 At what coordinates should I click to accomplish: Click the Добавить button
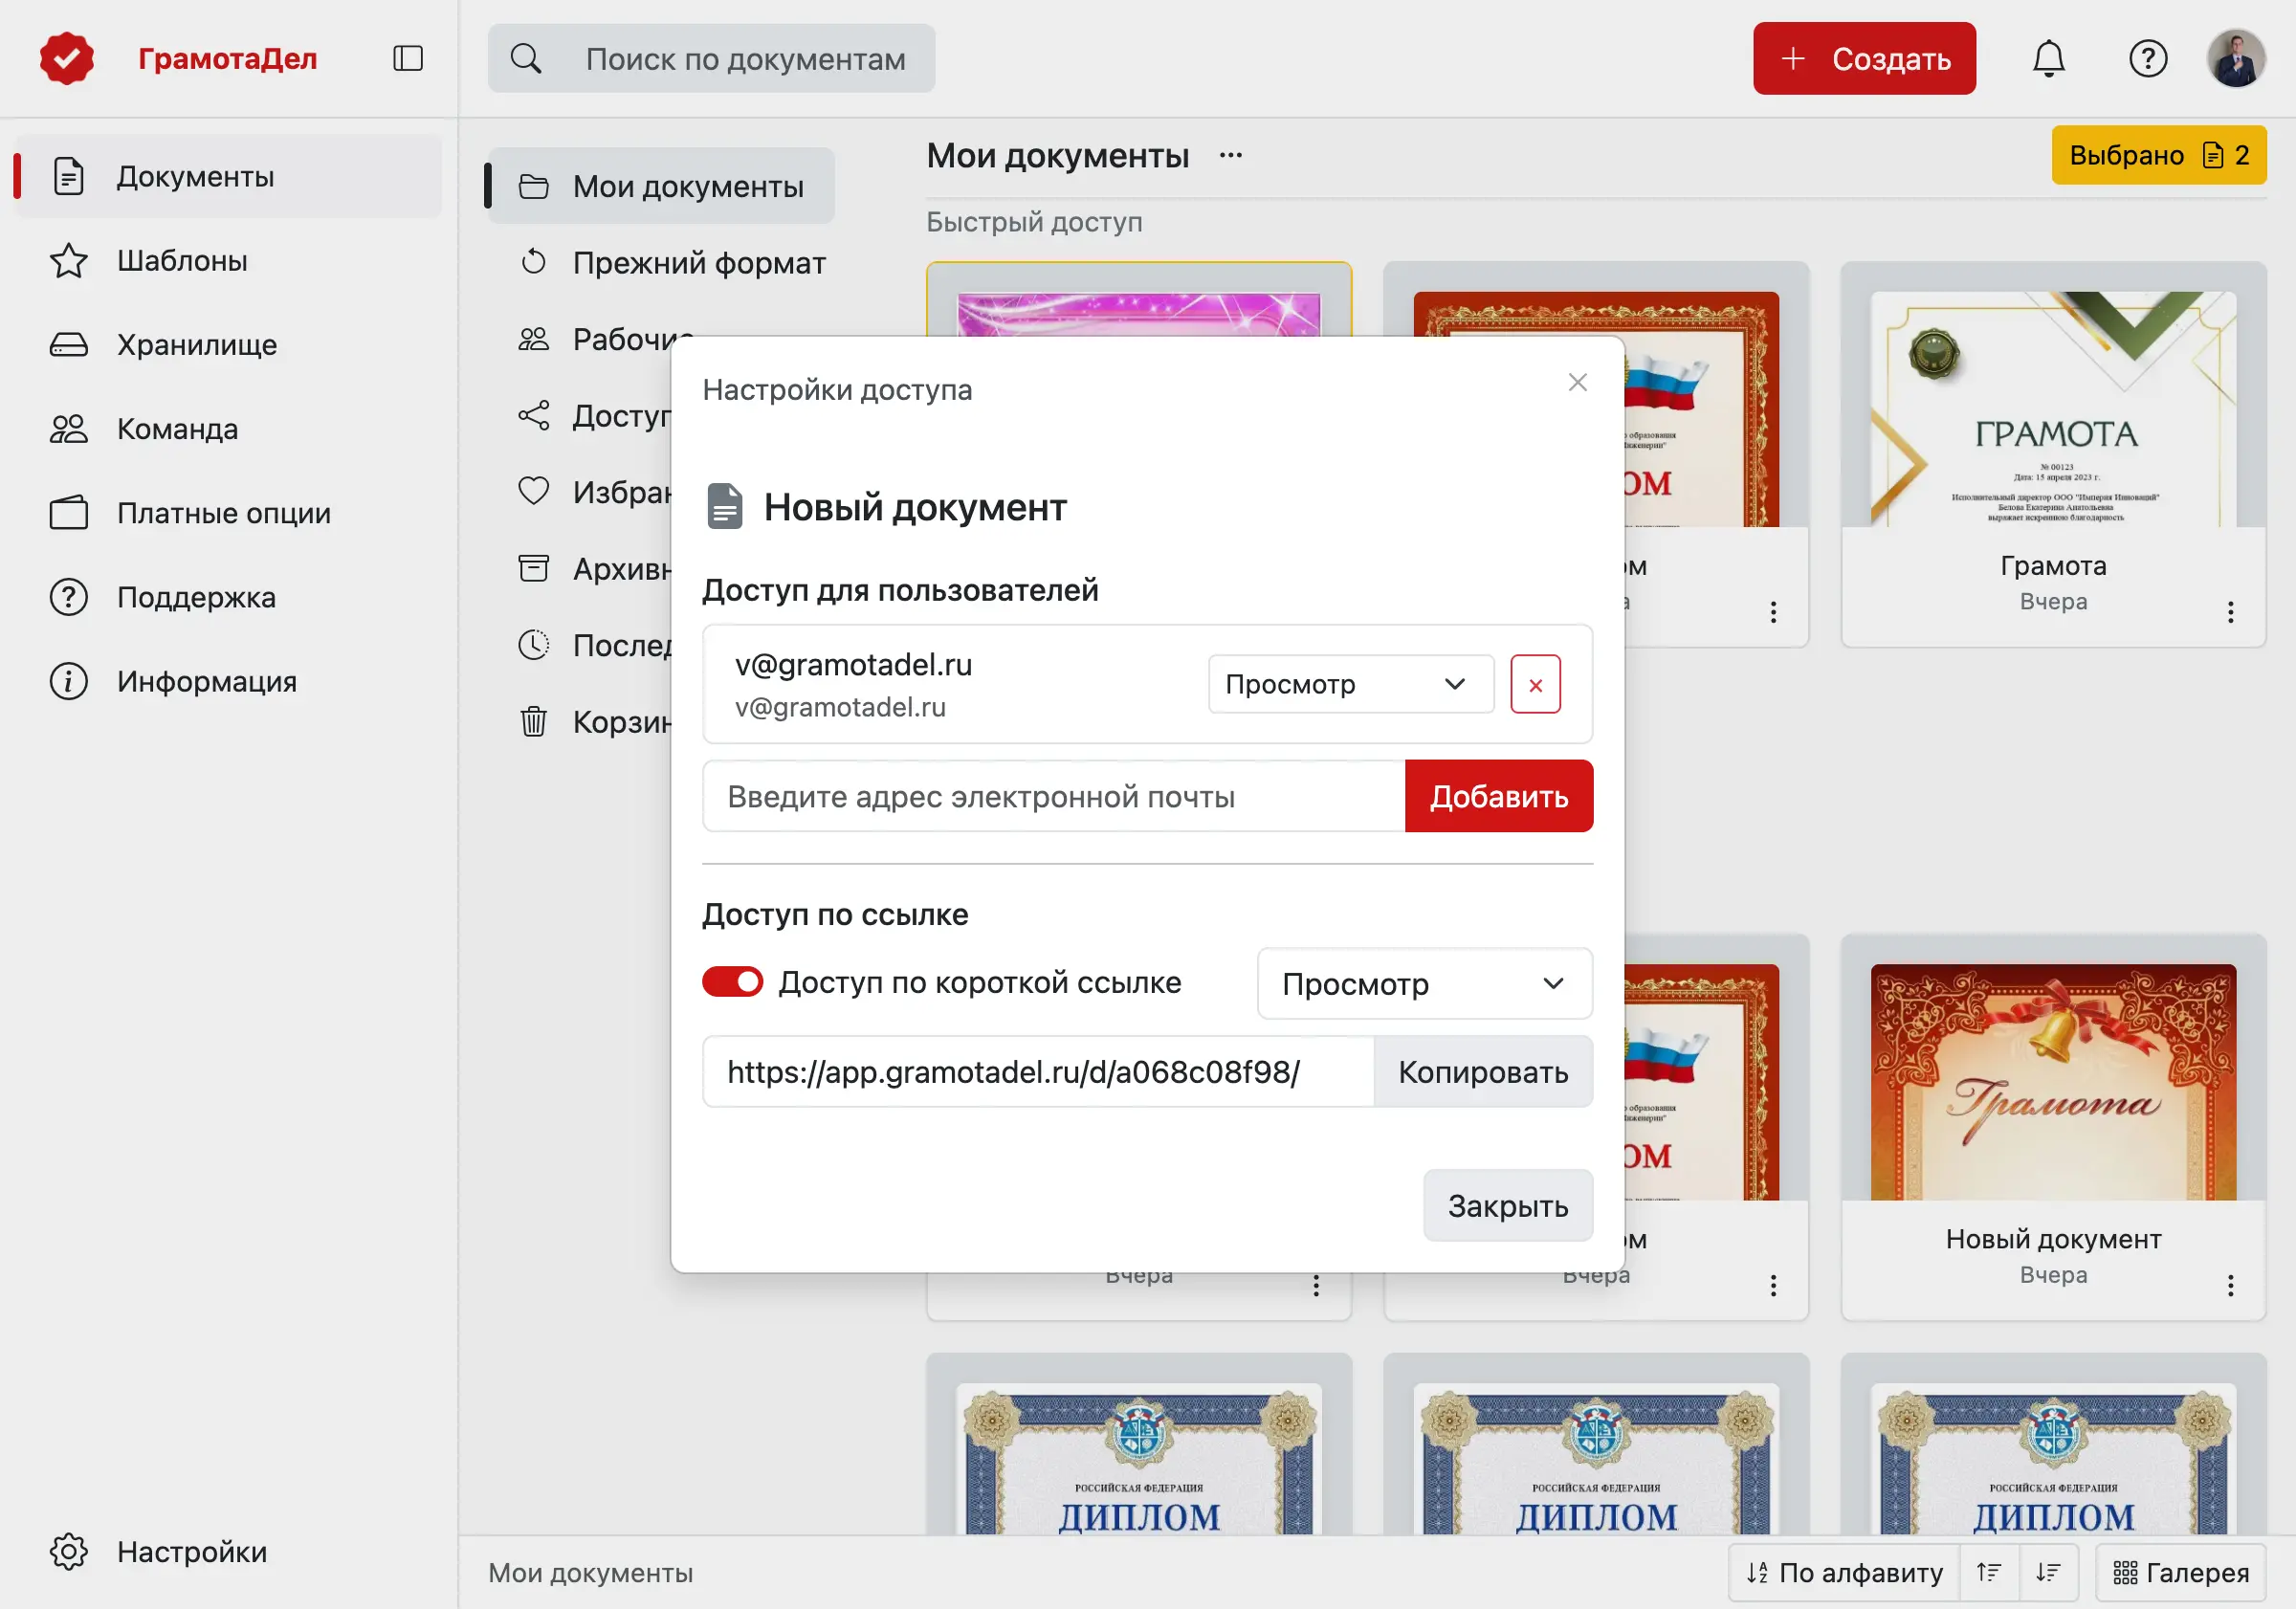[x=1499, y=796]
